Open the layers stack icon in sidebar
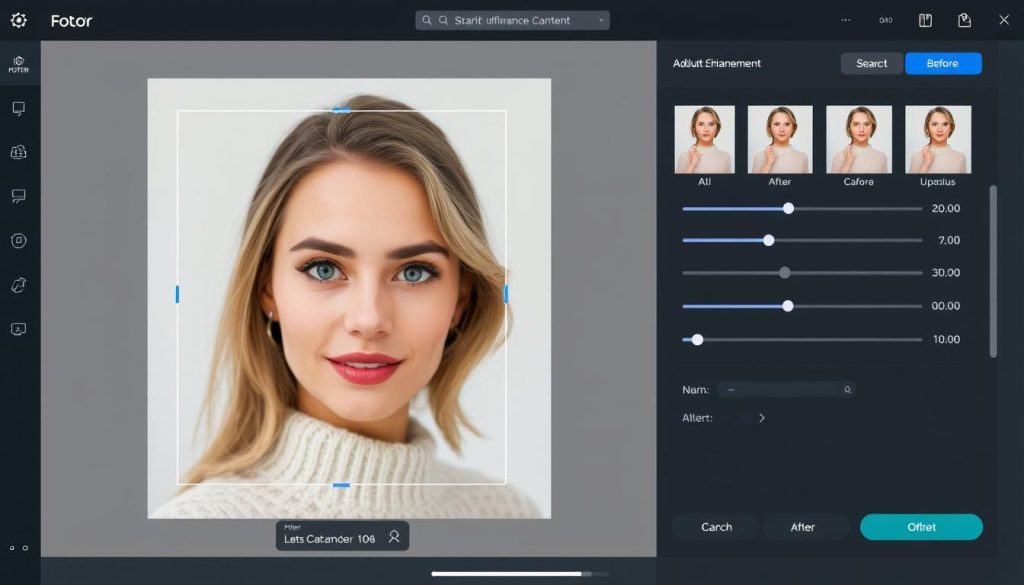1024x585 pixels. point(18,151)
